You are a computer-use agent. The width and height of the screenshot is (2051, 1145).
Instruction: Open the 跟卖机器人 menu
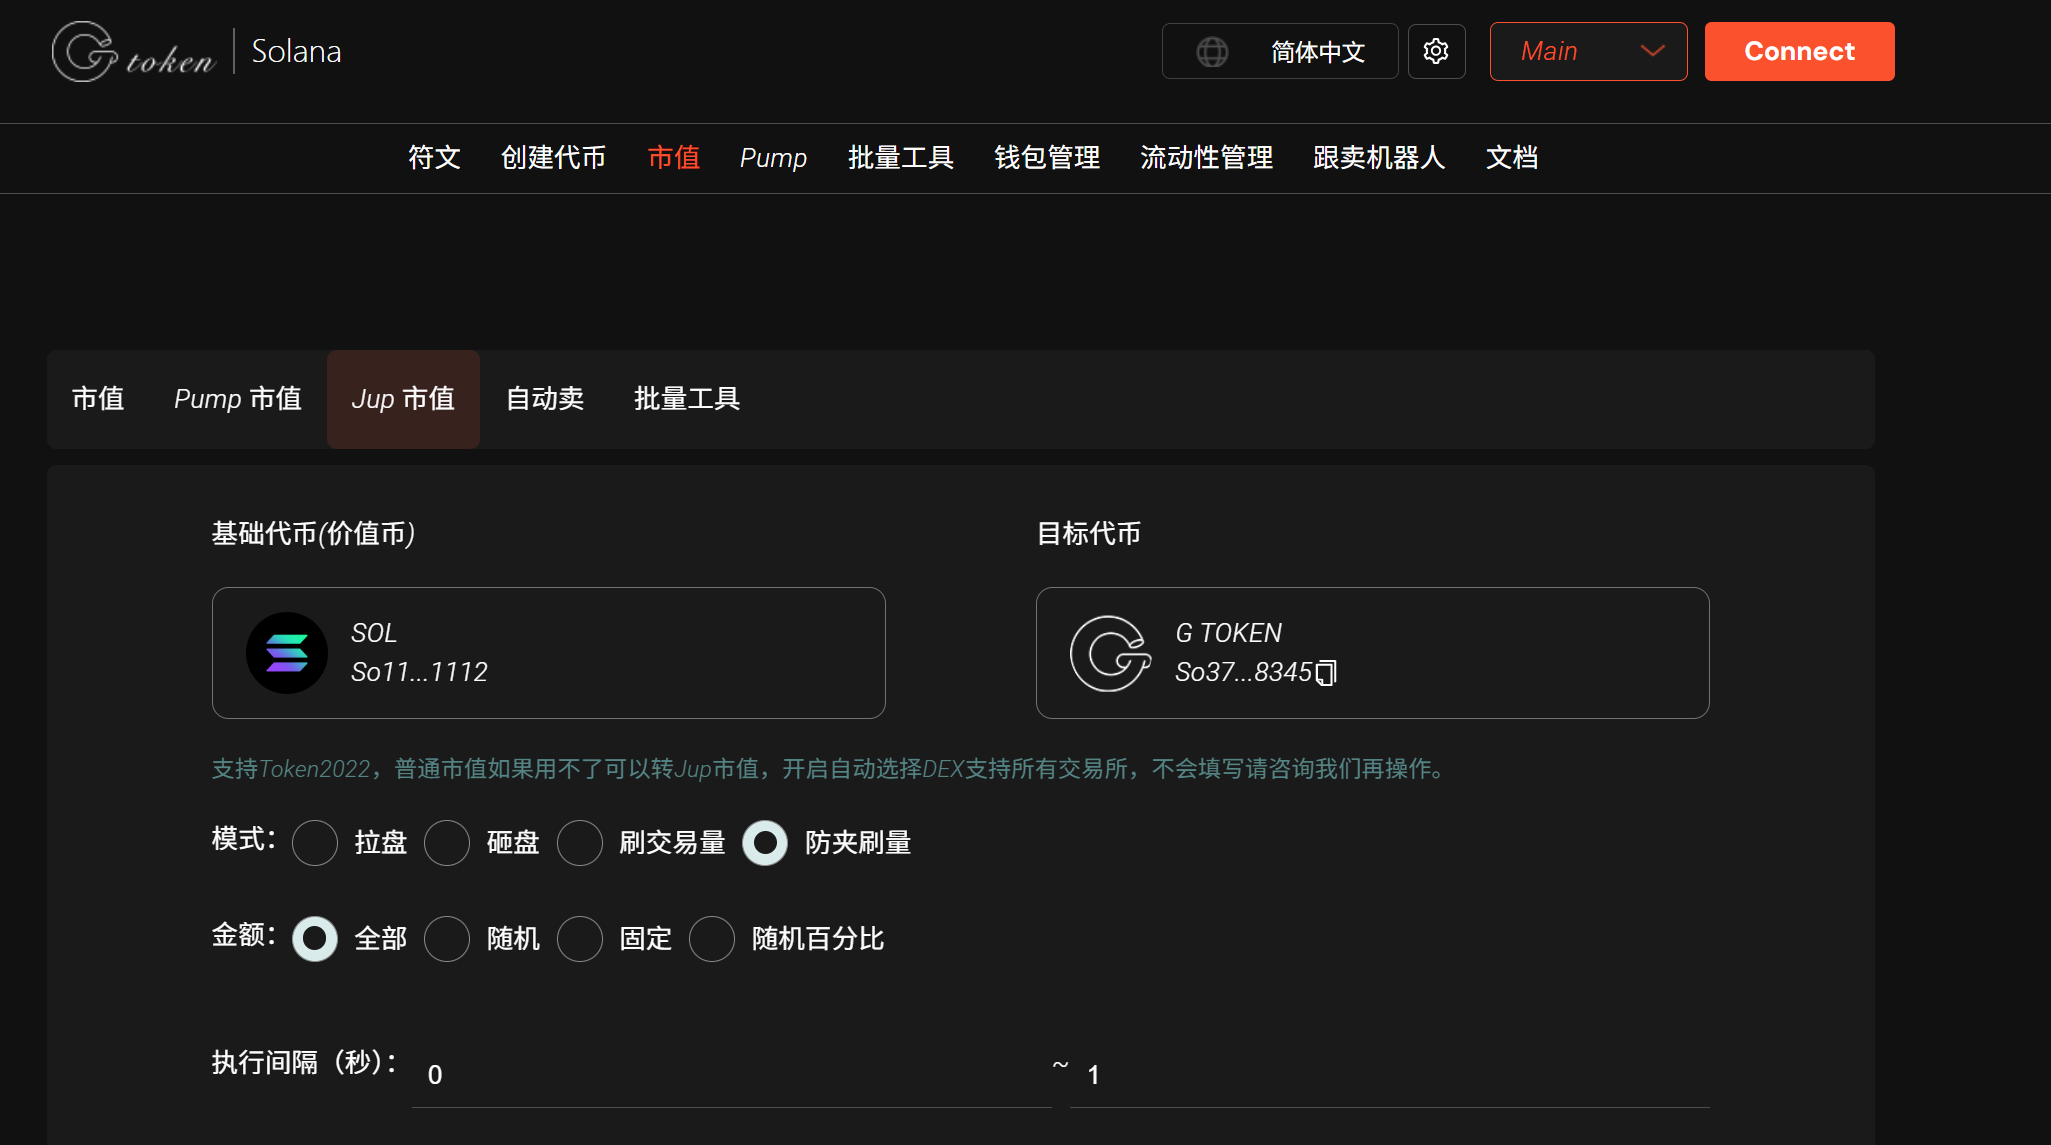pyautogui.click(x=1378, y=158)
